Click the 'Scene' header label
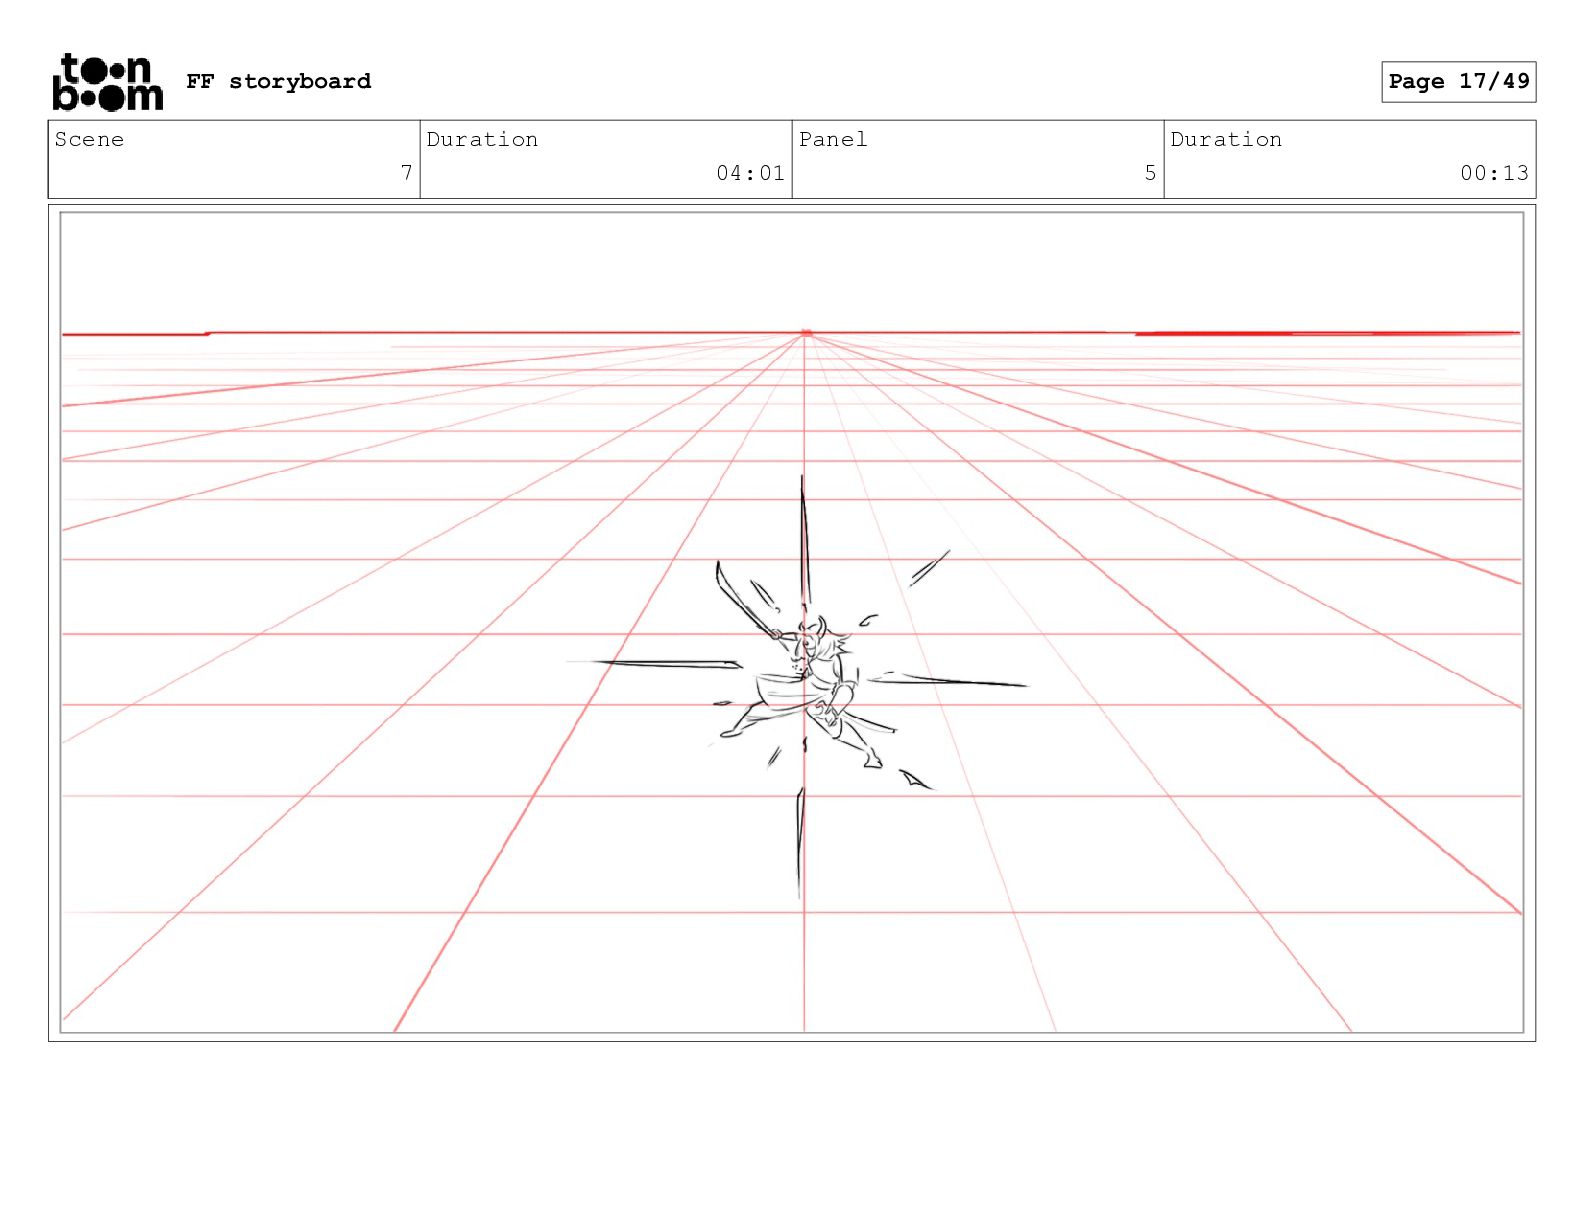1584x1224 pixels. 89,139
